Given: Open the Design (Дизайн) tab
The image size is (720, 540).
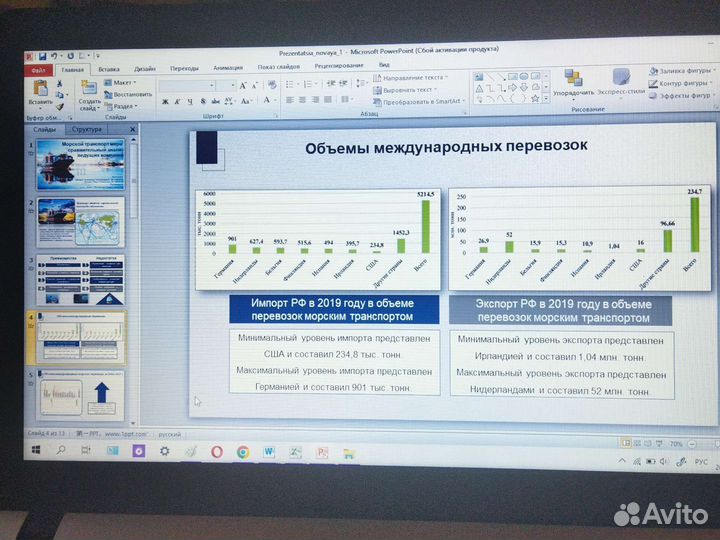Looking at the screenshot, I should point(145,69).
